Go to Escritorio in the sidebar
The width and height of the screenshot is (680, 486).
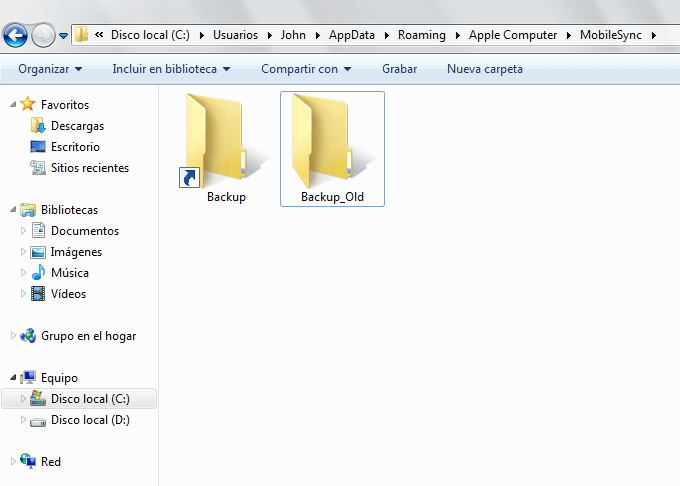coord(75,147)
